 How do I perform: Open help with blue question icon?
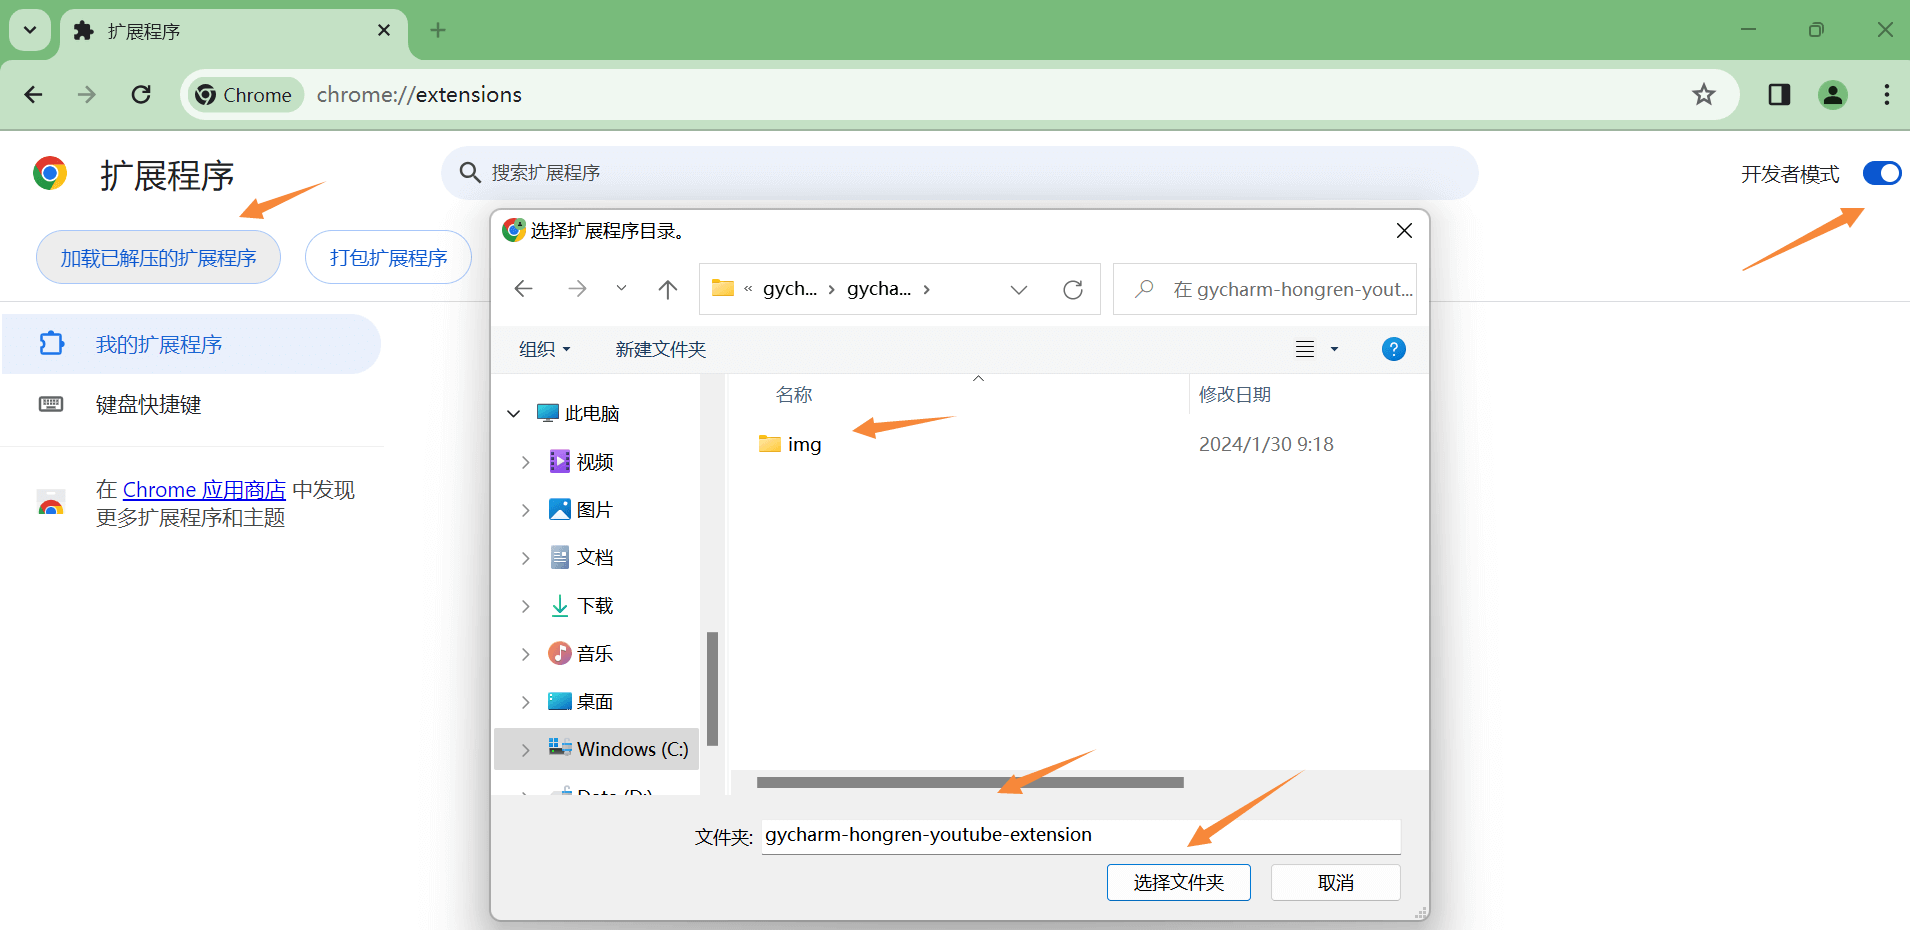[1393, 349]
